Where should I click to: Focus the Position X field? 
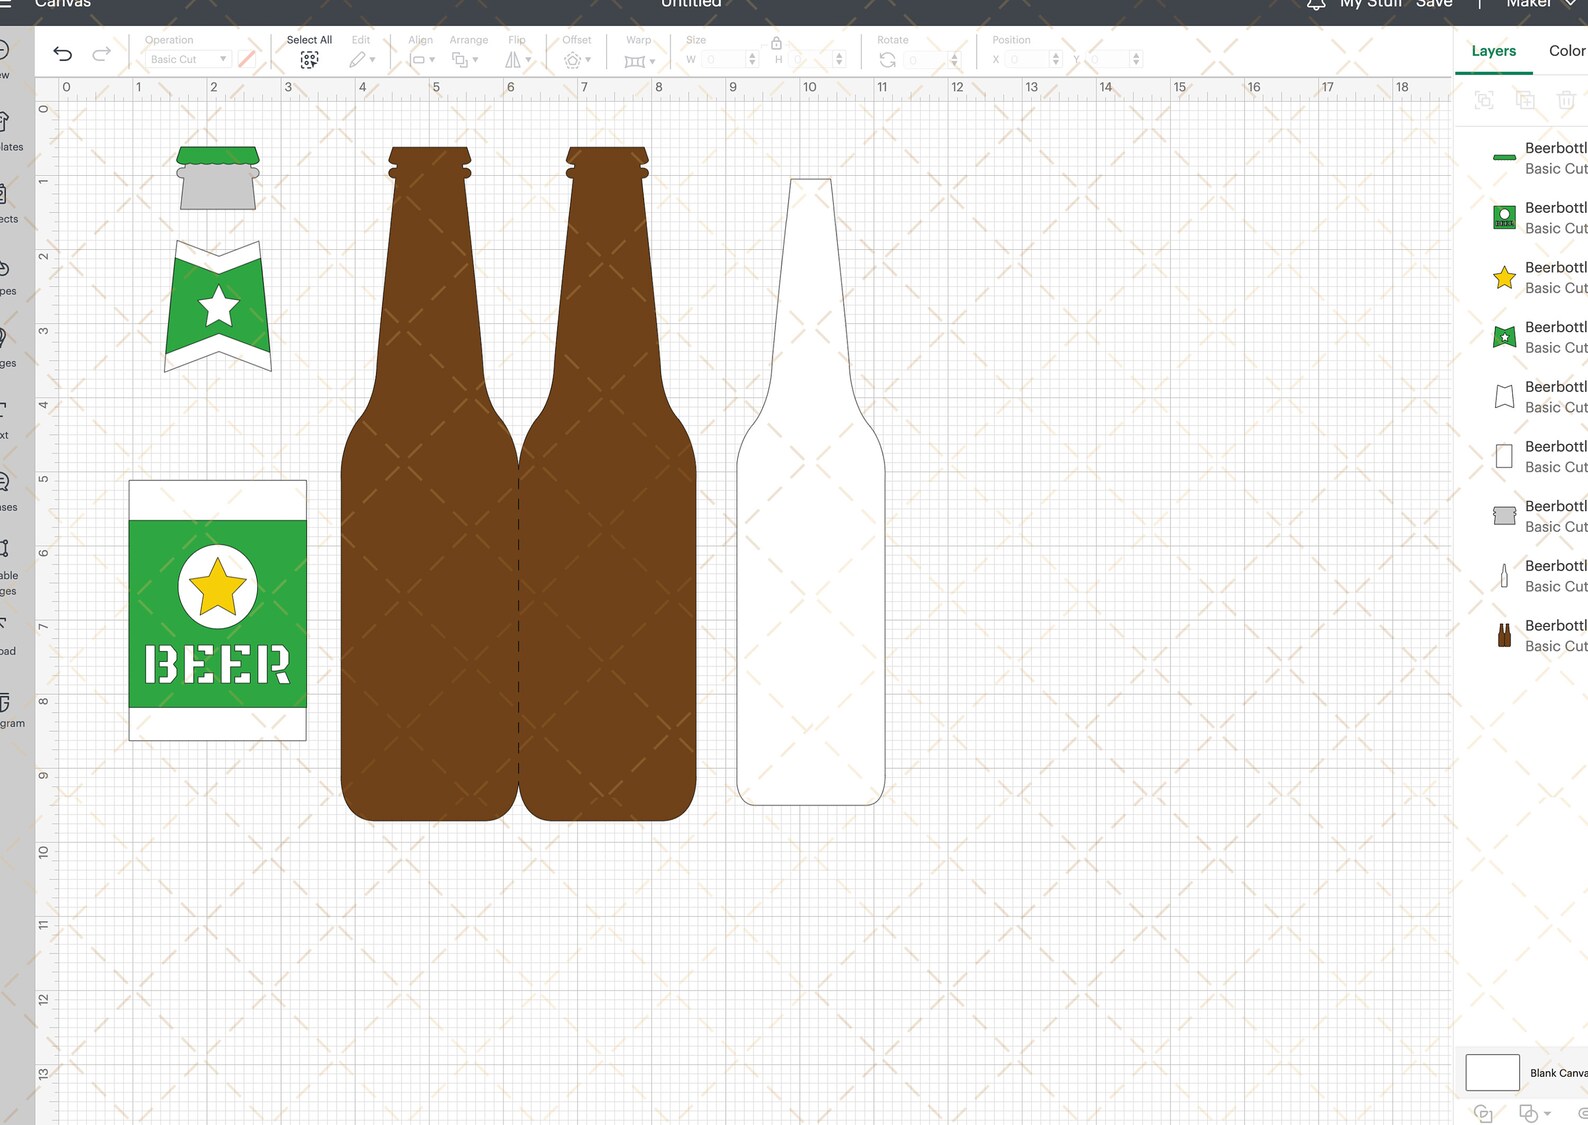point(1034,60)
